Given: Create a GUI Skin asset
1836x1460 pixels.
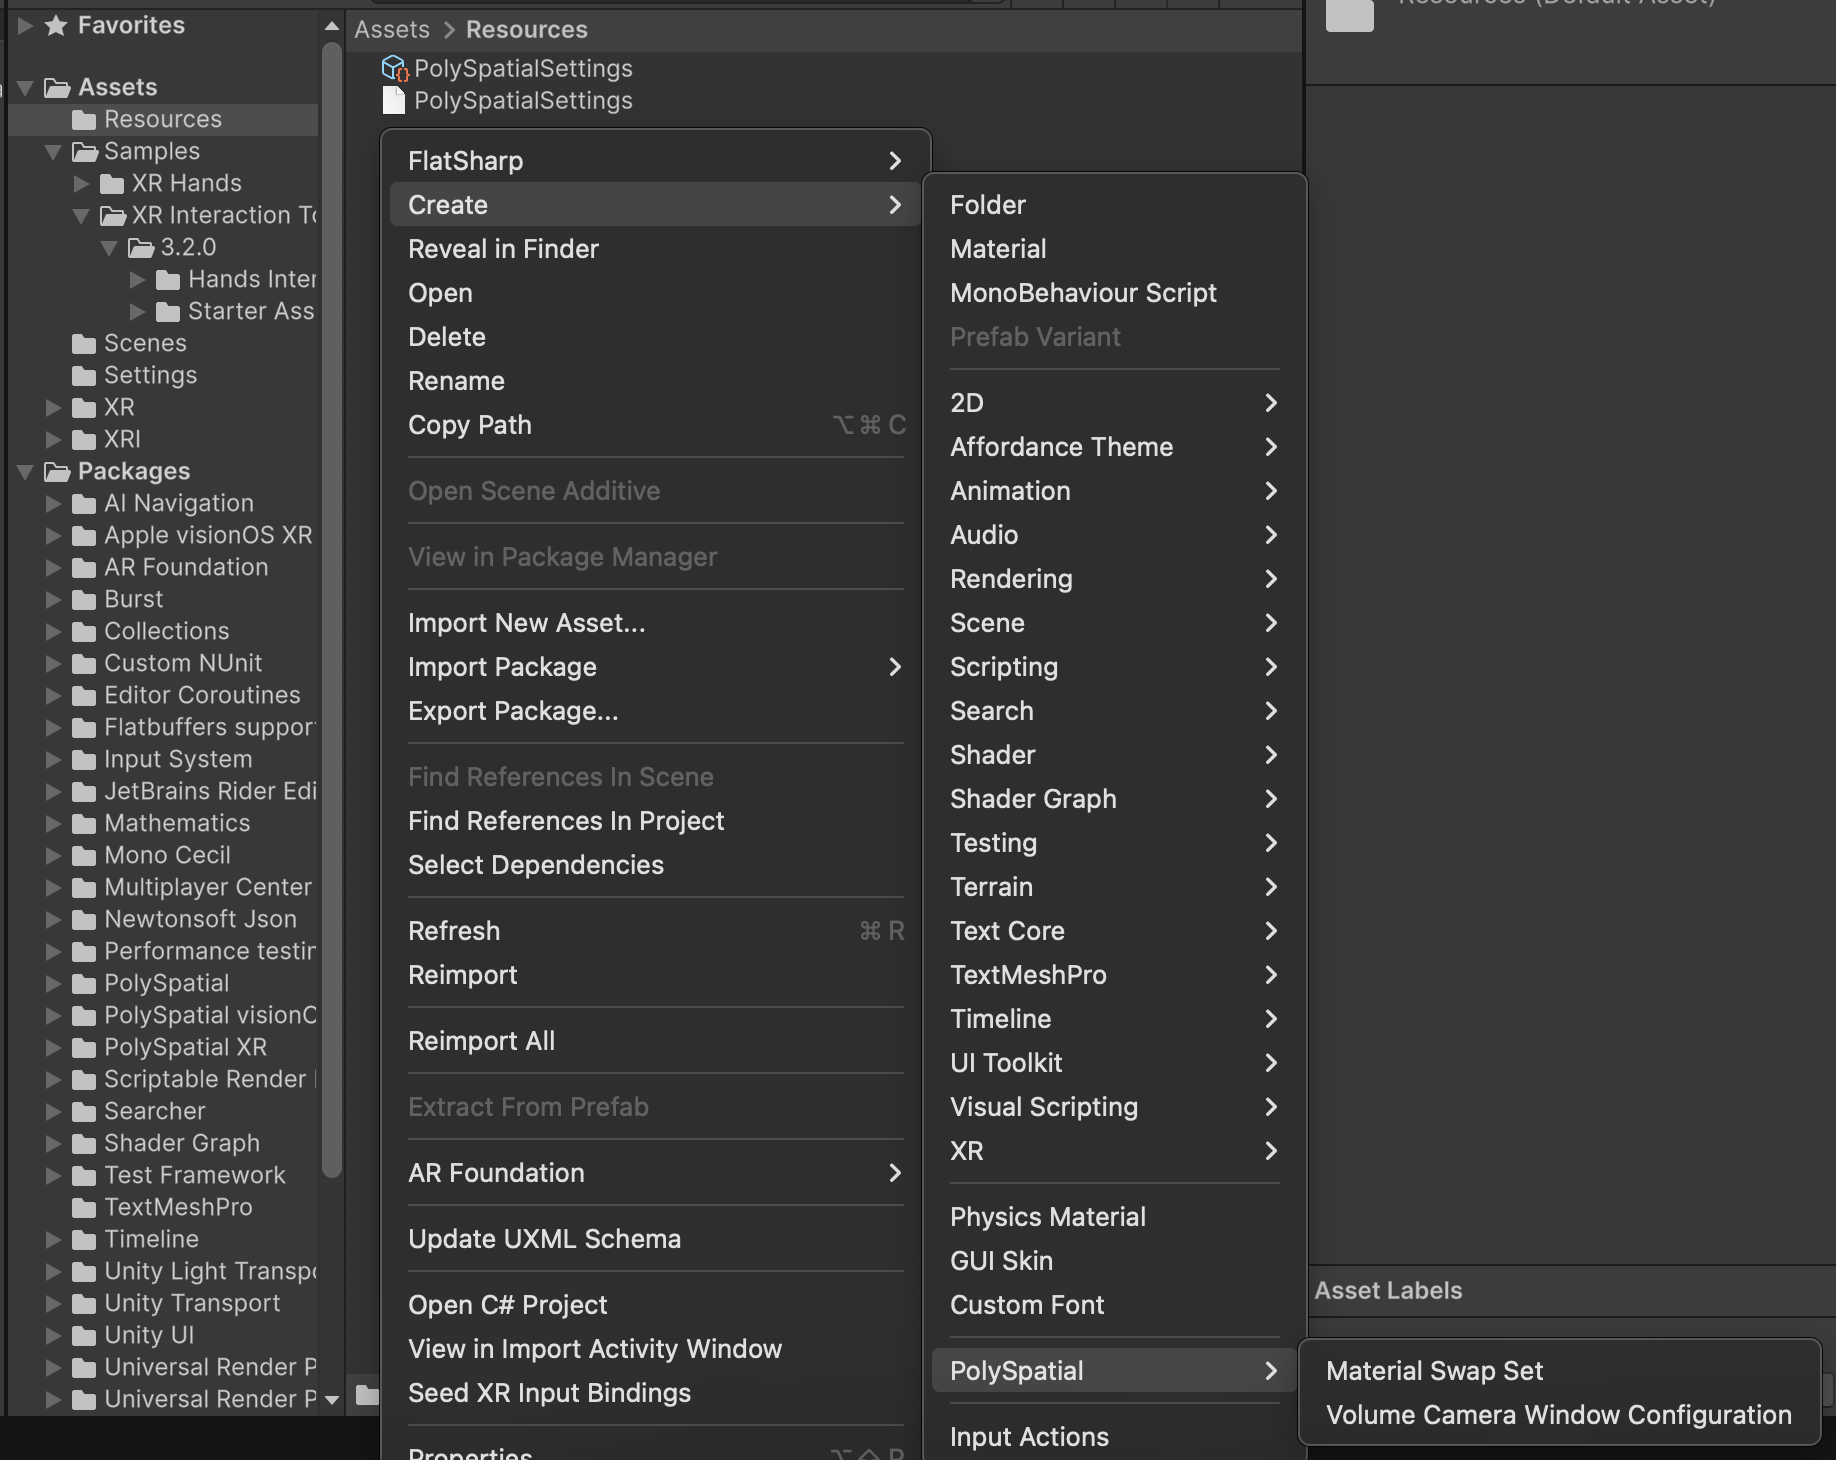Looking at the screenshot, I should (x=1114, y=1261).
